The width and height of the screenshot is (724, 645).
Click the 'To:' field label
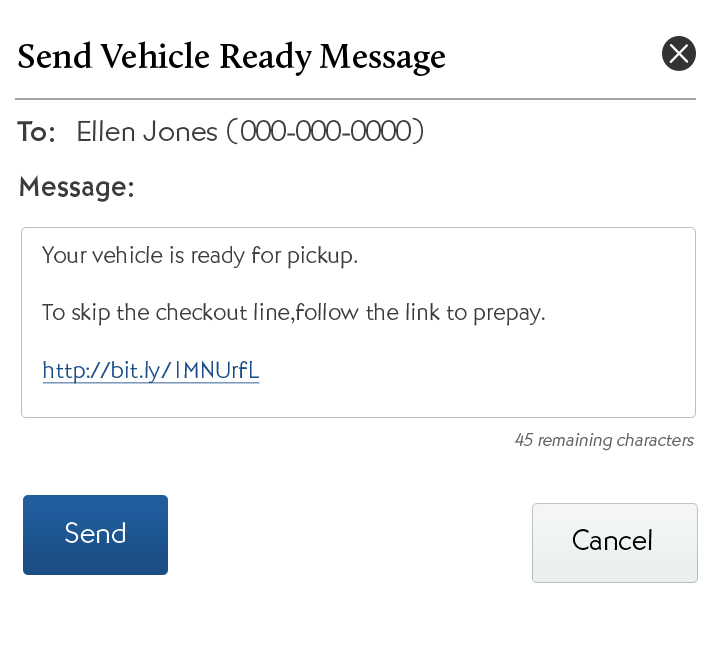pyautogui.click(x=37, y=132)
